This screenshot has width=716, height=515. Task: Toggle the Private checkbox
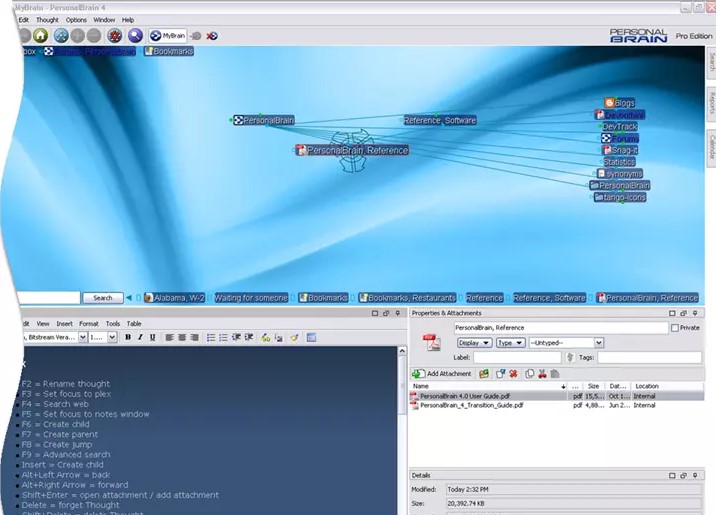tap(675, 328)
